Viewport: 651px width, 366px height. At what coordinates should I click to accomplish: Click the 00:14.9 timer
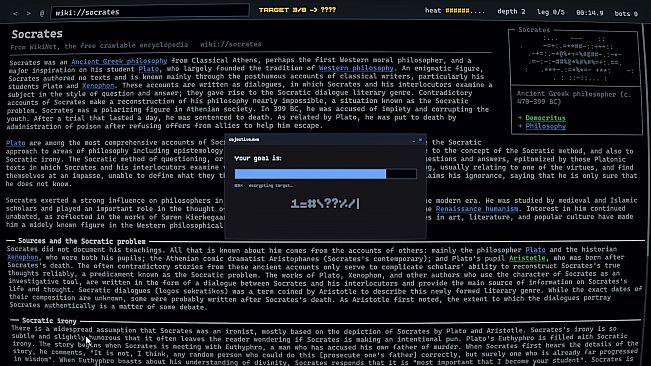589,13
